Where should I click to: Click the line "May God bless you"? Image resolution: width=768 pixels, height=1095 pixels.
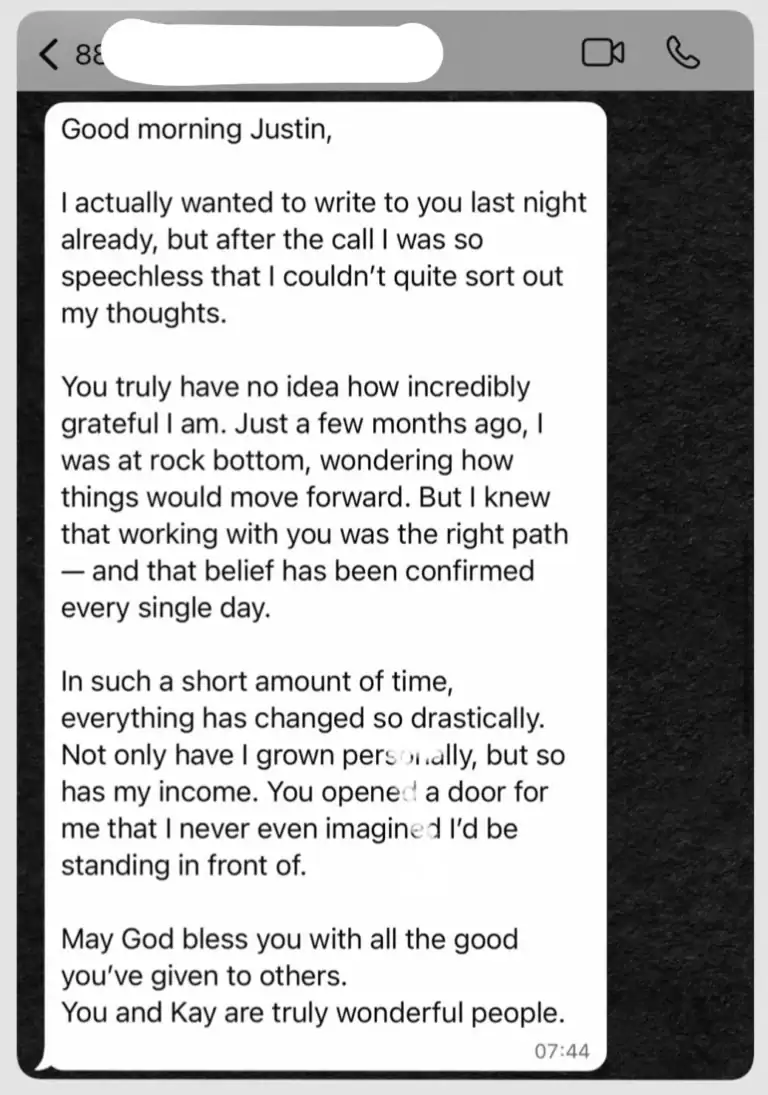tap(290, 940)
